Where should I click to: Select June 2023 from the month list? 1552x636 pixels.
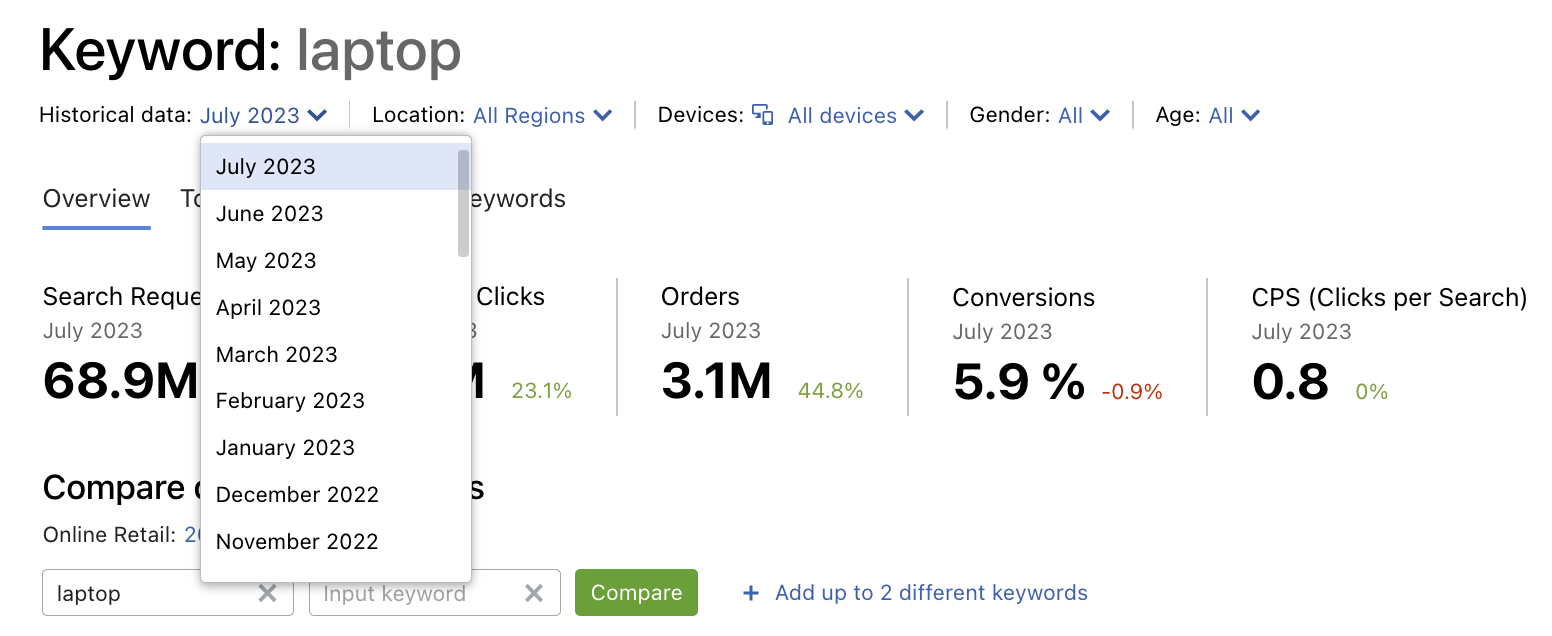pos(269,213)
